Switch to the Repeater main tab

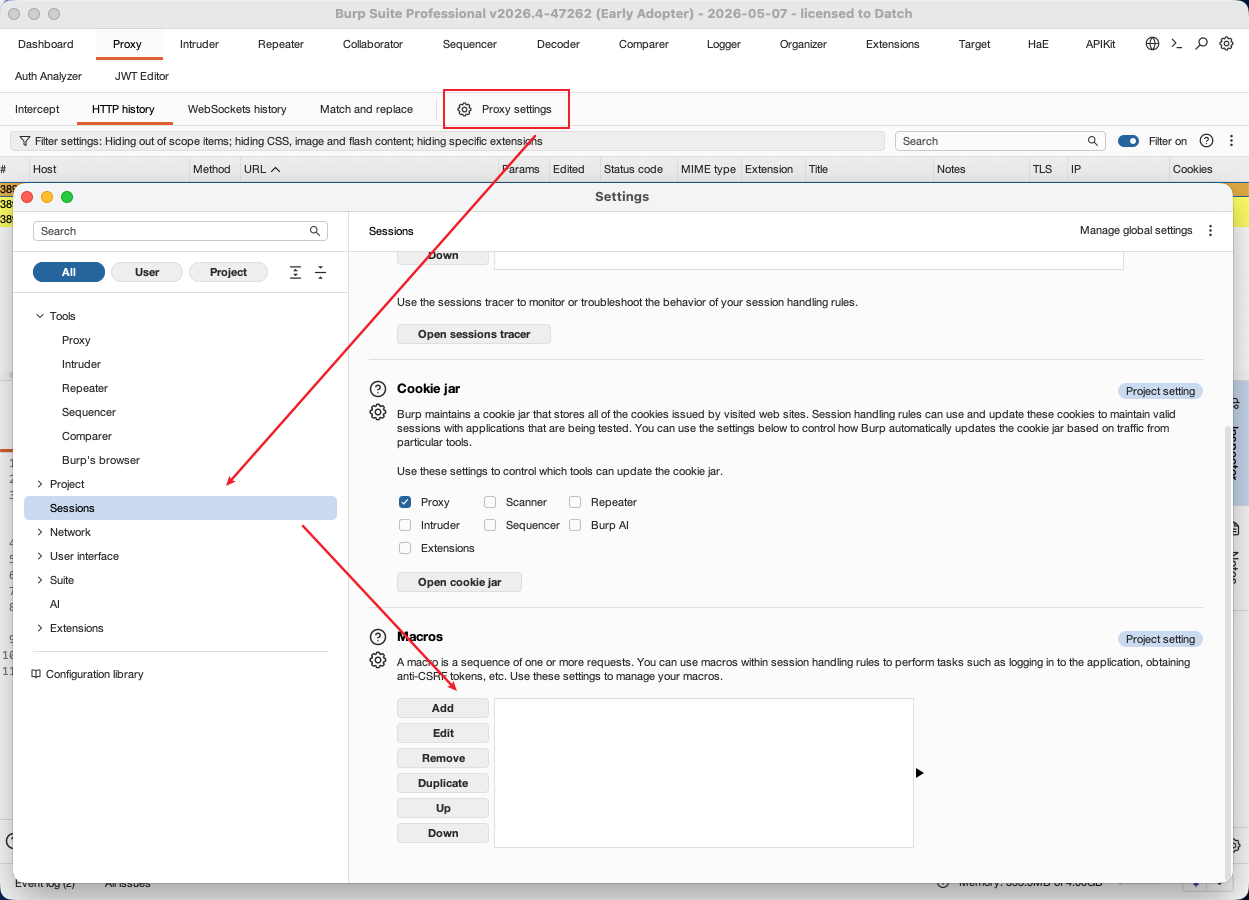(281, 44)
